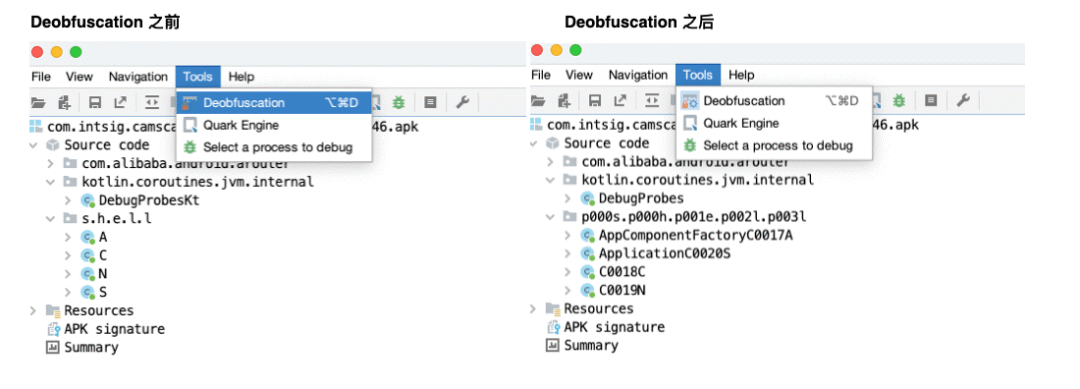Image resolution: width=1080 pixels, height=389 pixels.
Task: Select Summary entry in left '之前' window
Action: point(91,348)
